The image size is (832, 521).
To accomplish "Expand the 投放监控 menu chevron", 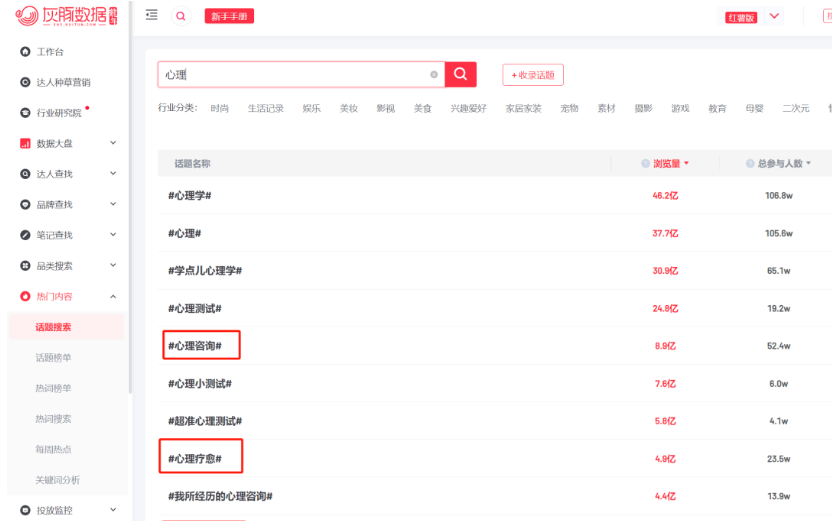I will coord(113,510).
